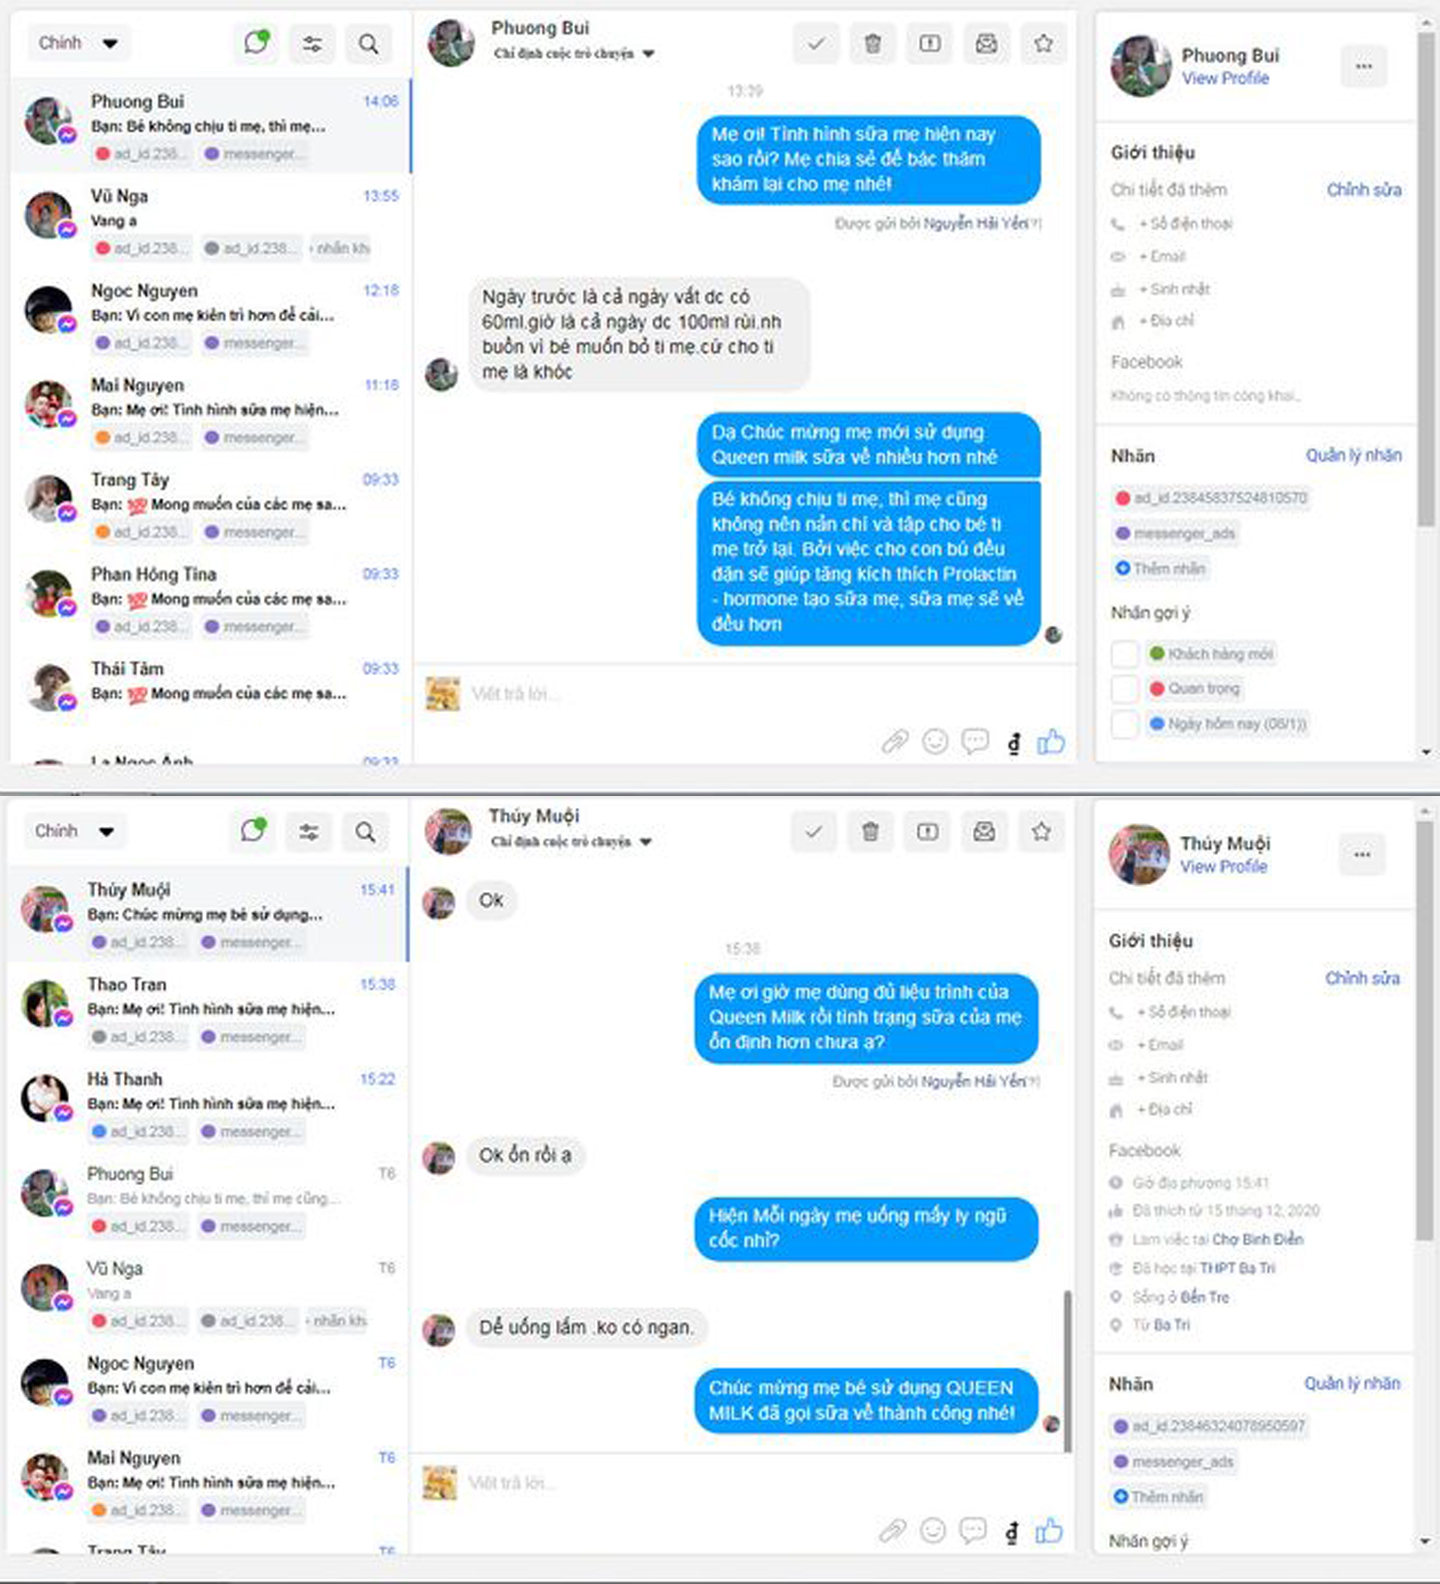Check the "Quan trọng" suggested label box
The image size is (1440, 1584).
pyautogui.click(x=1125, y=689)
